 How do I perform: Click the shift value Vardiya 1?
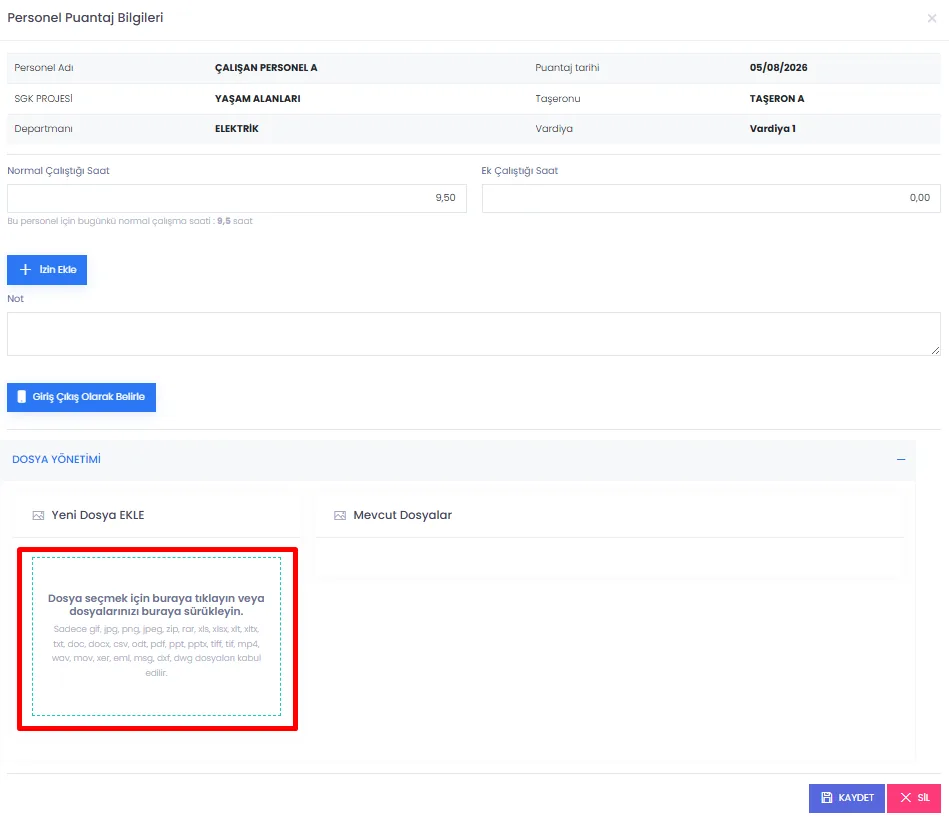pyautogui.click(x=772, y=129)
